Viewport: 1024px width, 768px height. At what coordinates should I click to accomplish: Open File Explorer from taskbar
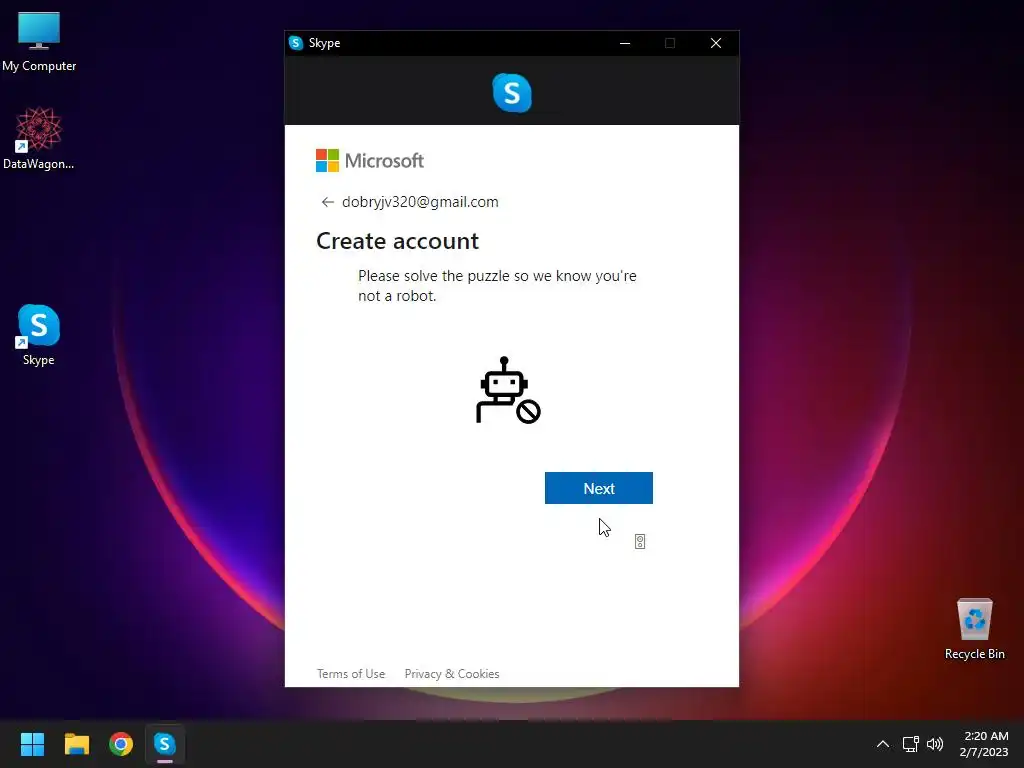(x=76, y=744)
